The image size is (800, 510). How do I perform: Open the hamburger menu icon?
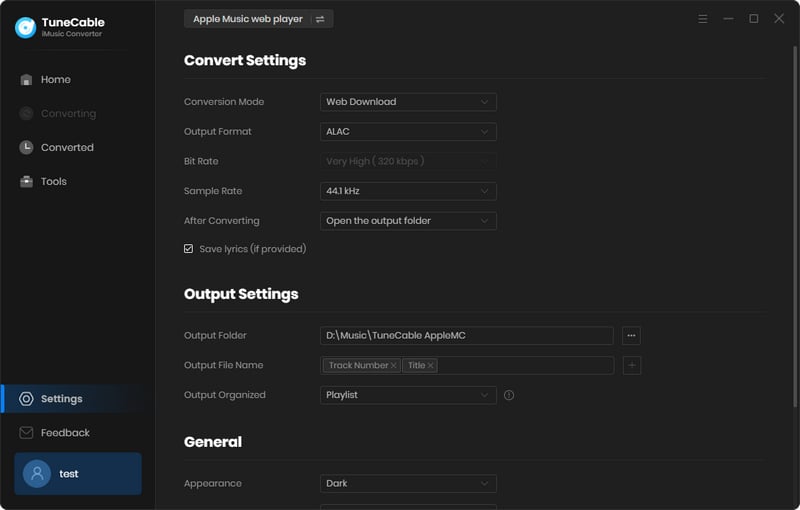(x=703, y=19)
